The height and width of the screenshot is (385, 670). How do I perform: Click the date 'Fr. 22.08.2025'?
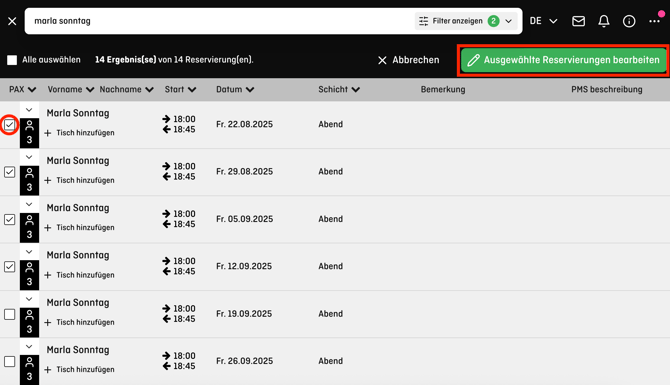244,124
